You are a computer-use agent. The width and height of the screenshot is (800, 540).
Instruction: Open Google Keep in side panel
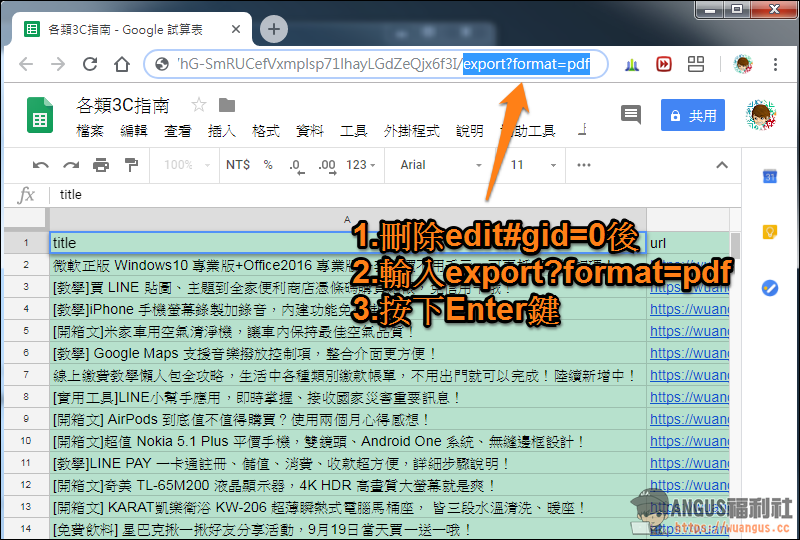(x=770, y=232)
